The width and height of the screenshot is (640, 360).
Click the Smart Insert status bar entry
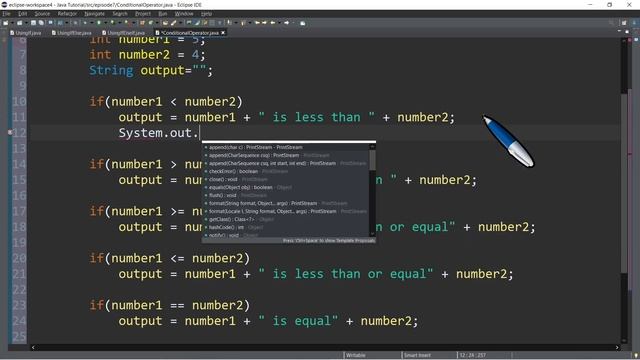tap(417, 355)
